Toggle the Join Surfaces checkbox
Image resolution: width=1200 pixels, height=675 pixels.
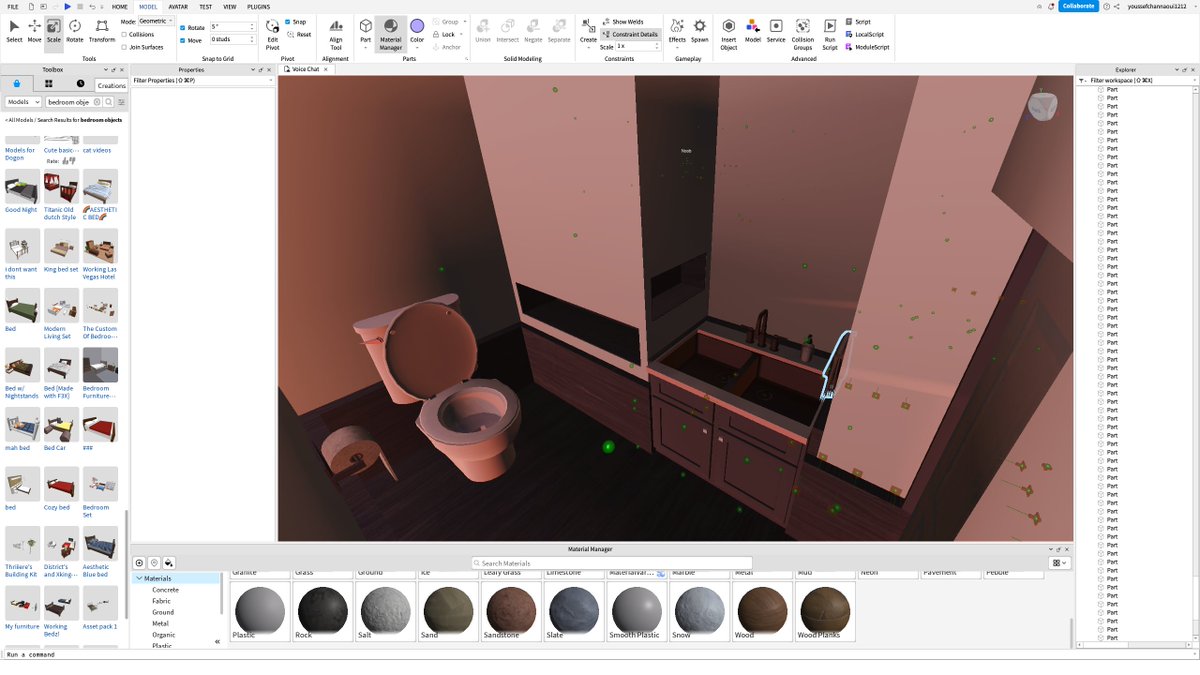tap(124, 47)
